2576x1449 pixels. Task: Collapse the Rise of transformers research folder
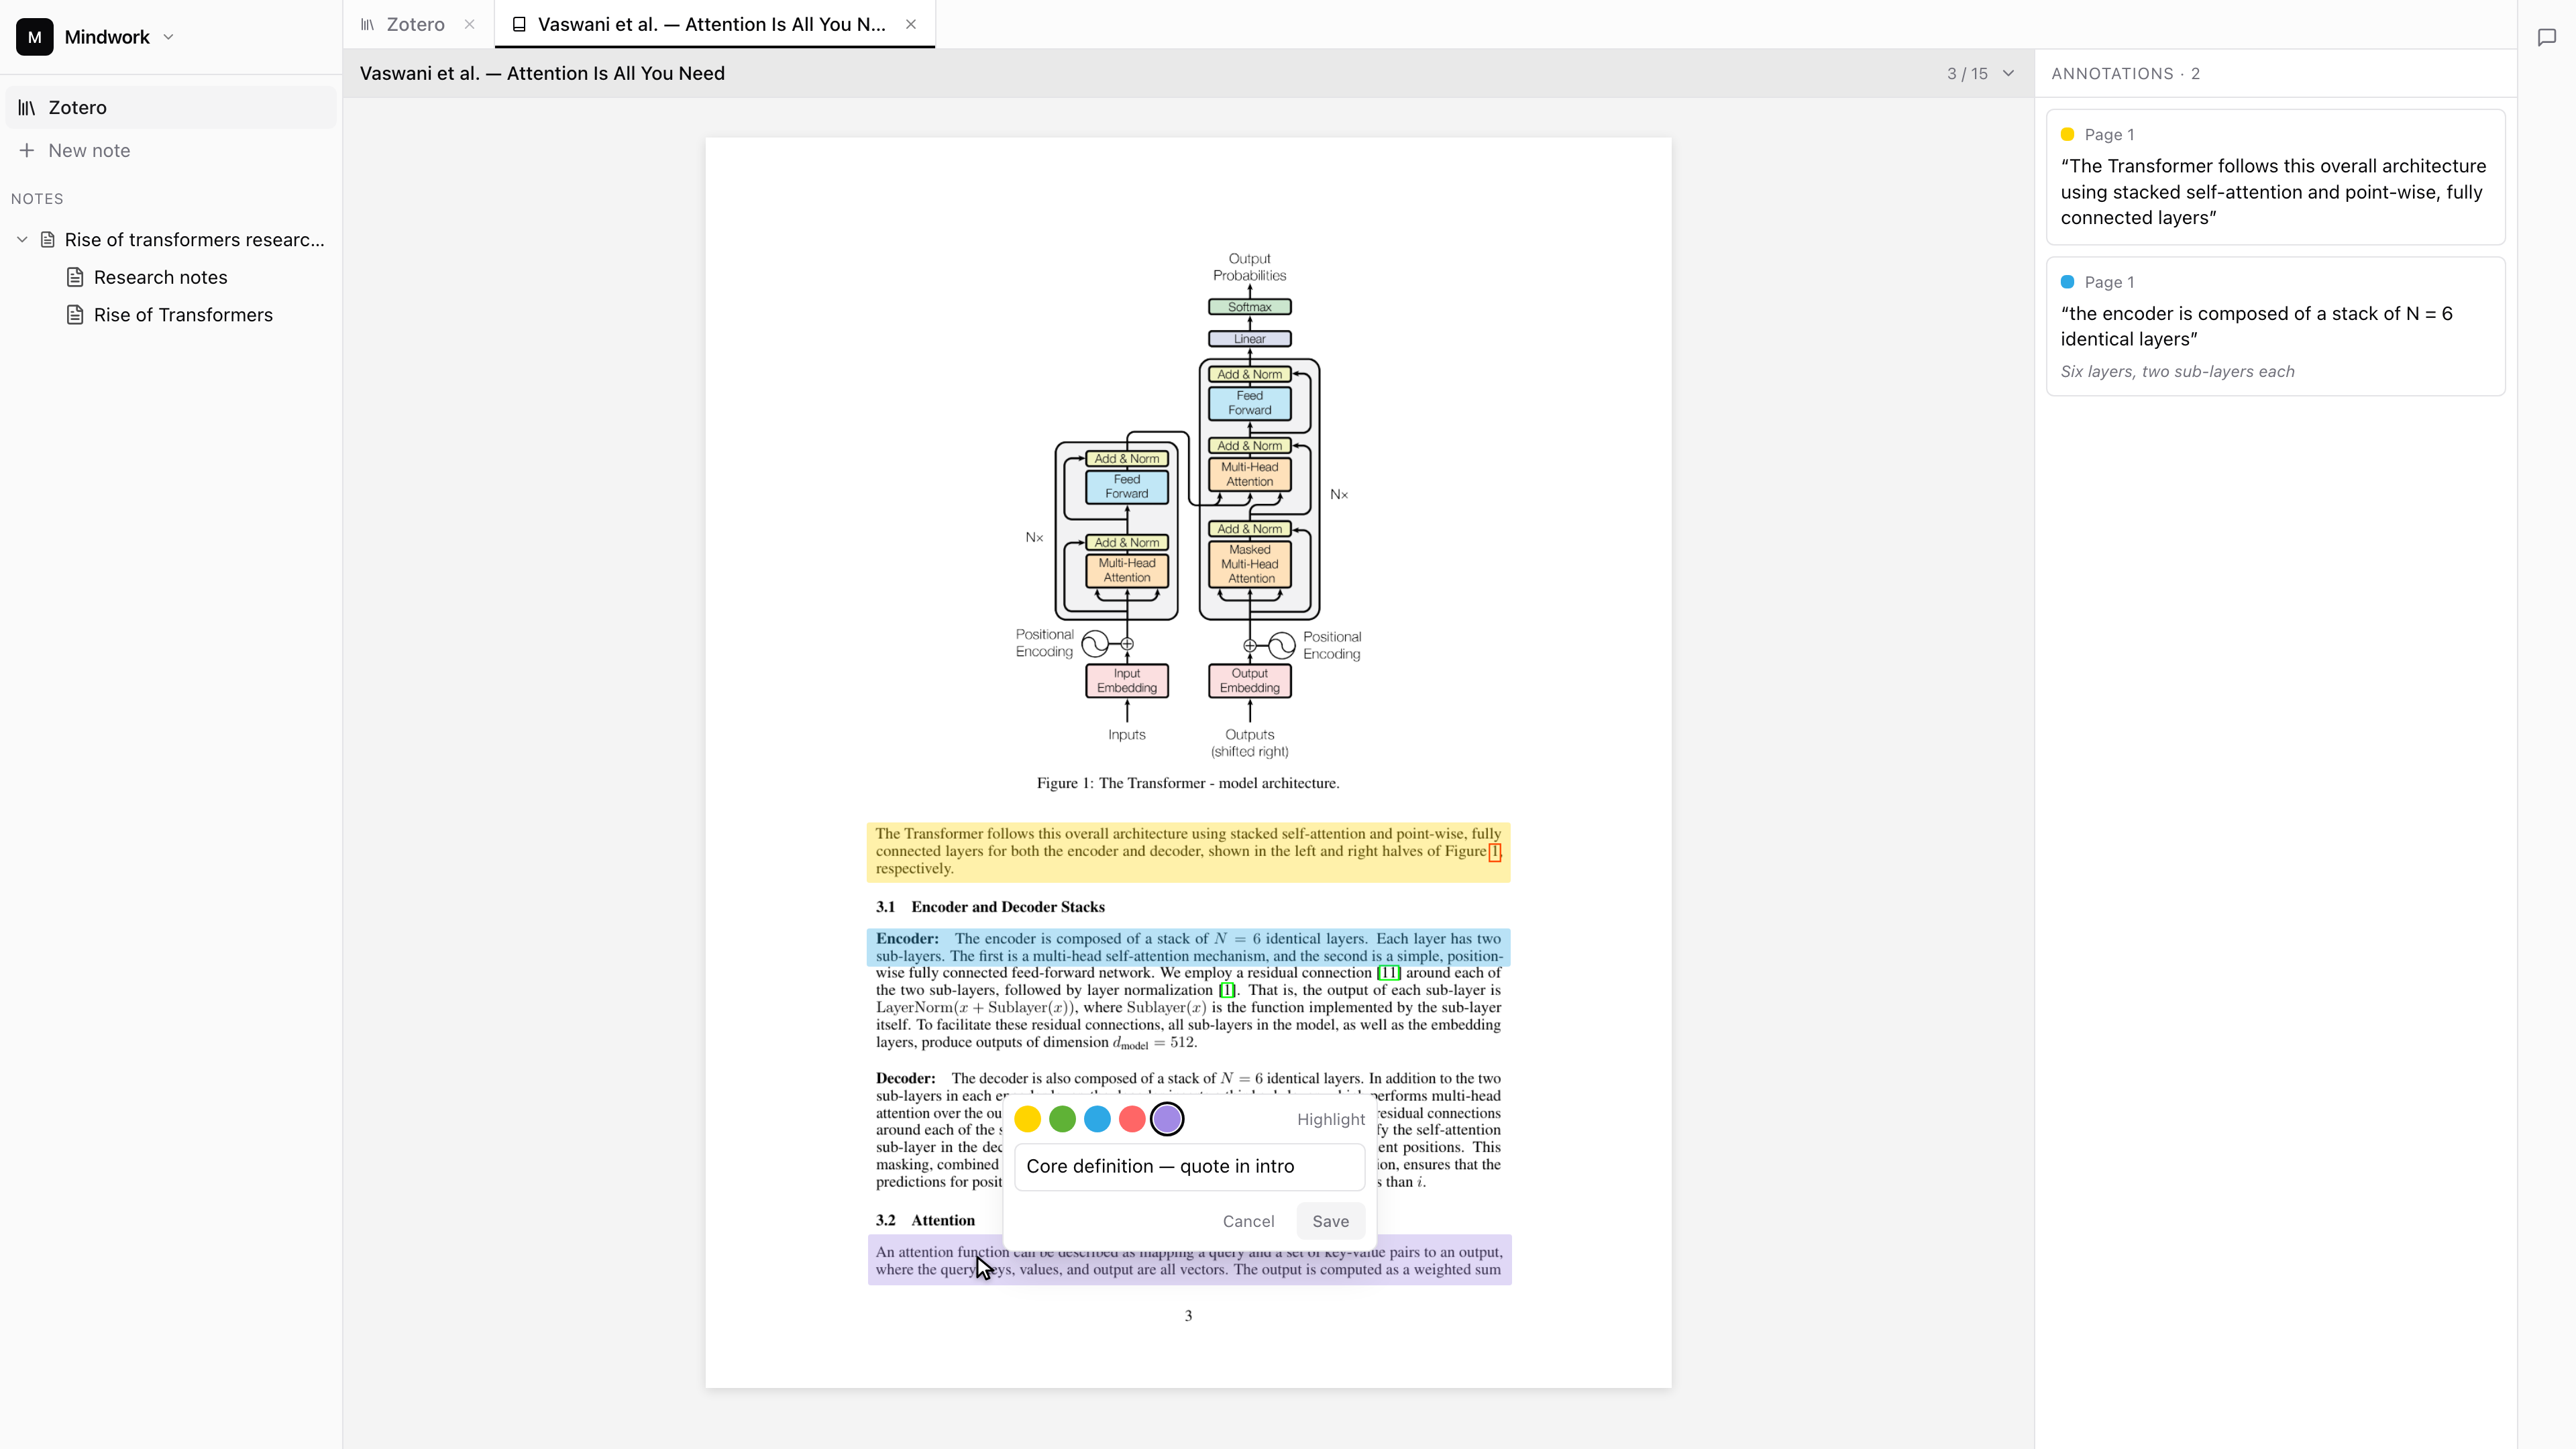click(22, 240)
